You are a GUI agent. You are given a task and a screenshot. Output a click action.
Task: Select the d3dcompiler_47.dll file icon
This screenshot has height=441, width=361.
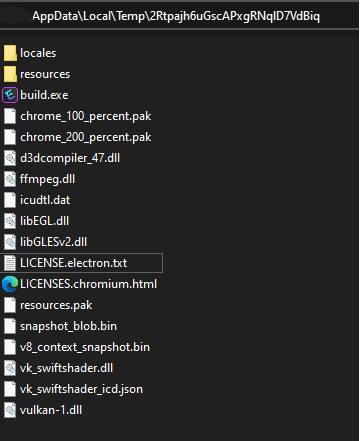click(10, 158)
